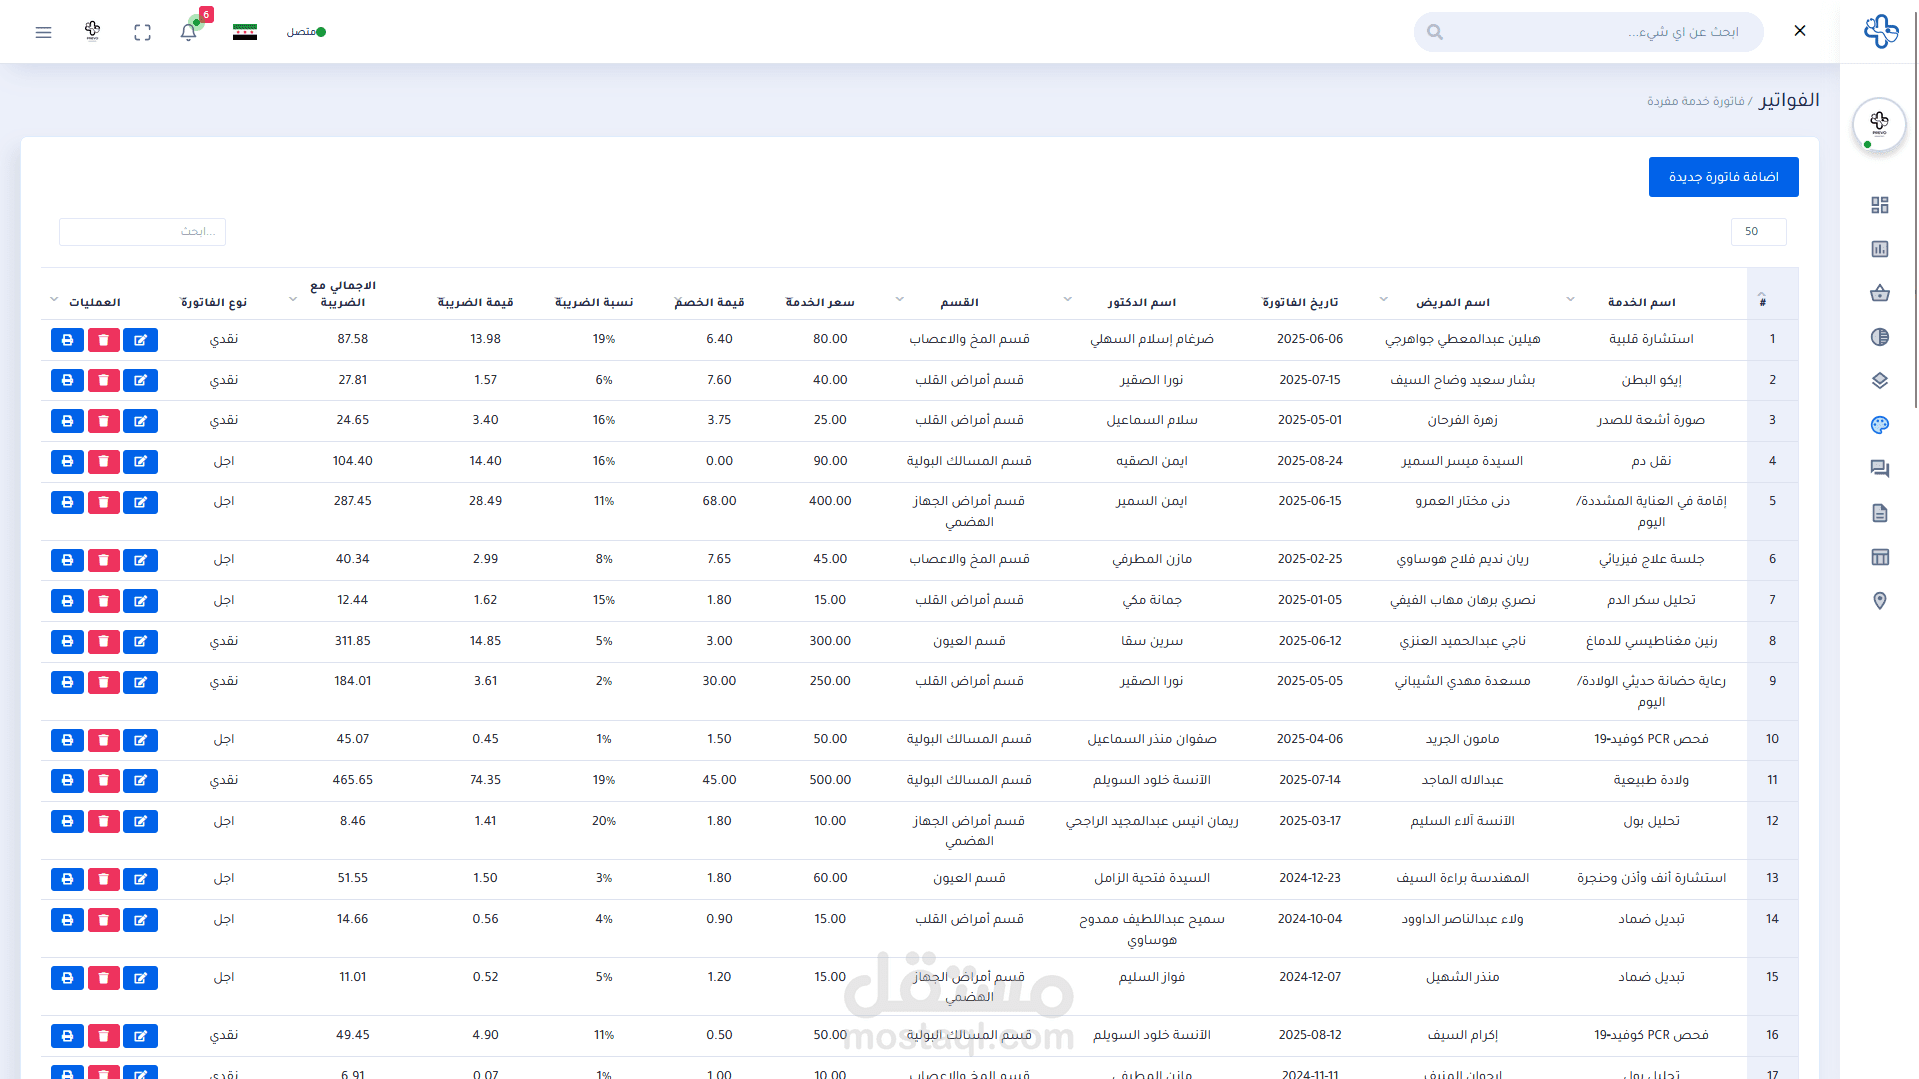The image size is (1919, 1079).
Task: Select the date cell 2025-07-15
Action: point(1310,380)
